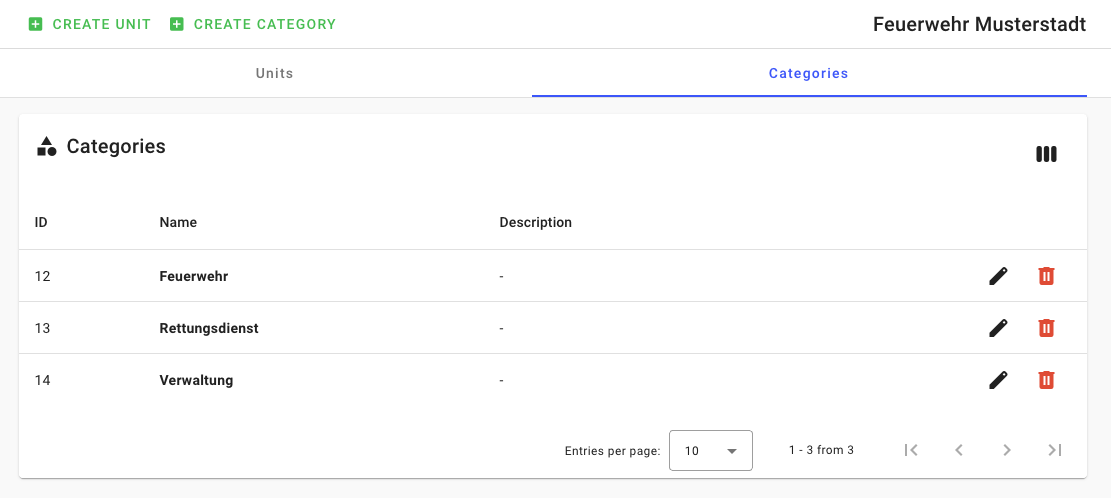The width and height of the screenshot is (1111, 498).
Task: Remove the Rettungsdienst category via trash icon
Action: coord(1046,328)
